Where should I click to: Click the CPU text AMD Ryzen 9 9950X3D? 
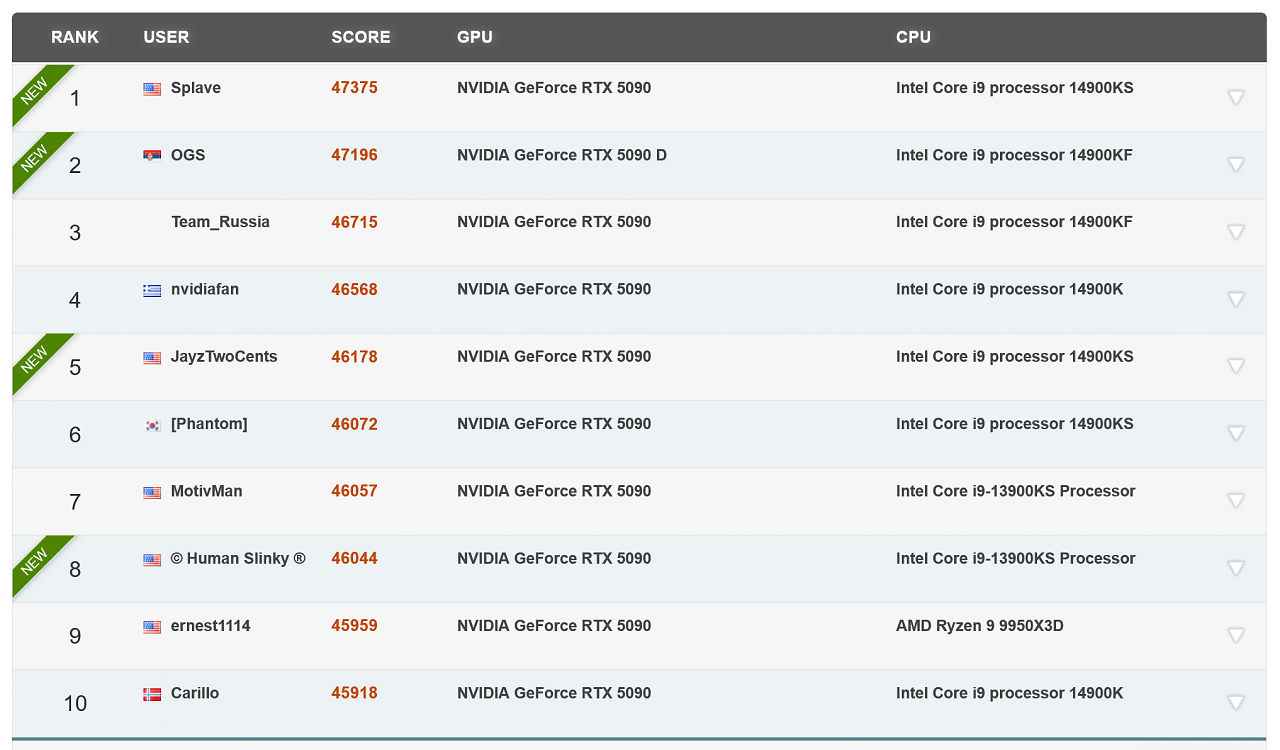(980, 626)
